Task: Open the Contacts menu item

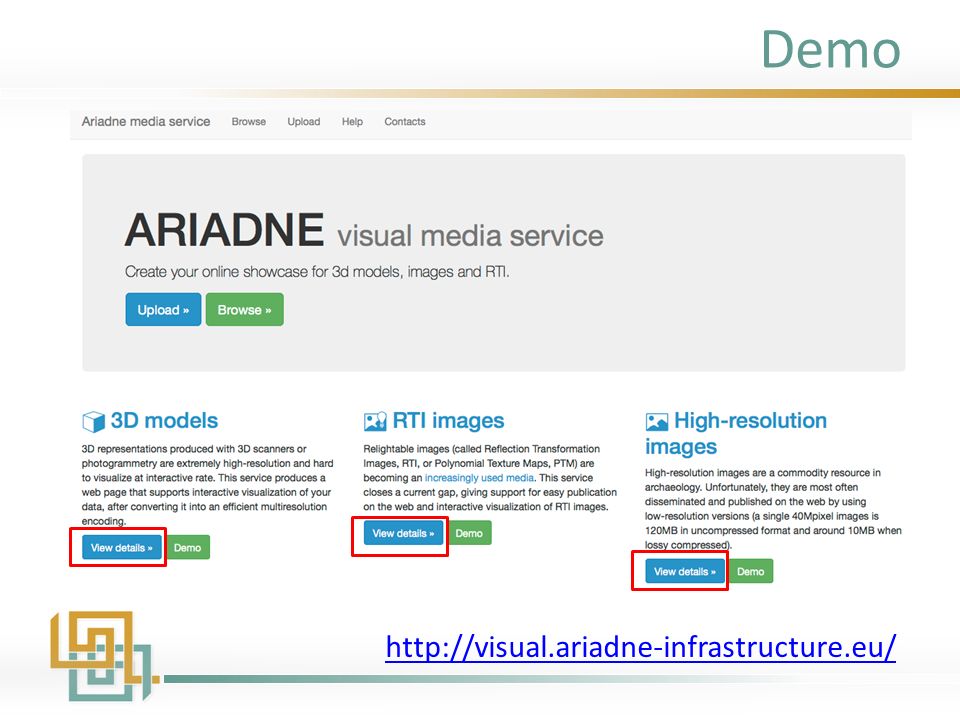Action: (405, 121)
